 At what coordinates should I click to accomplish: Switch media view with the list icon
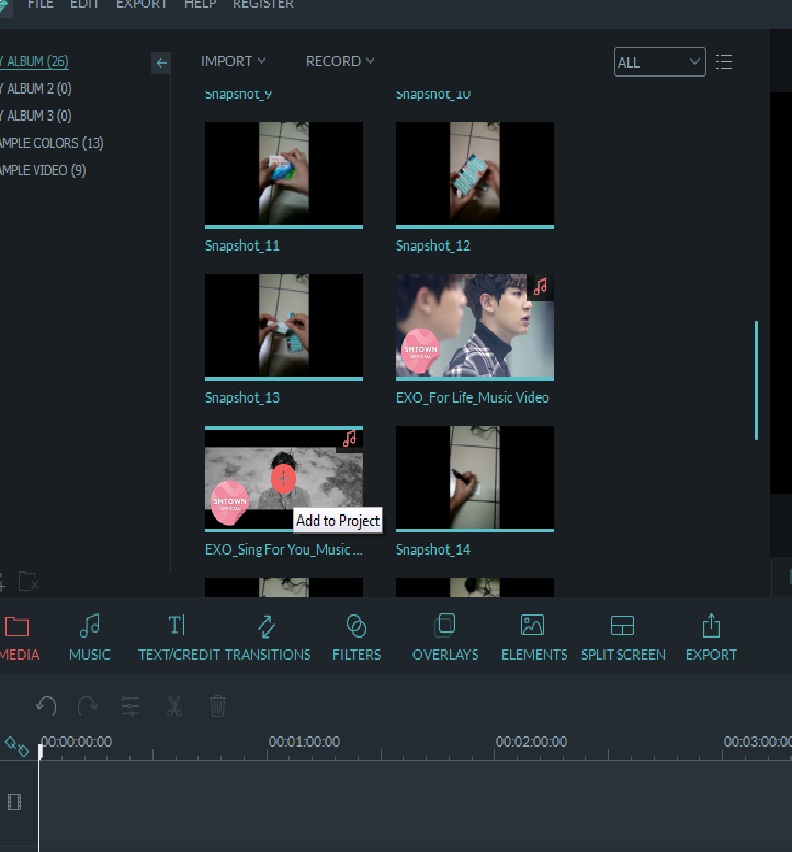724,62
